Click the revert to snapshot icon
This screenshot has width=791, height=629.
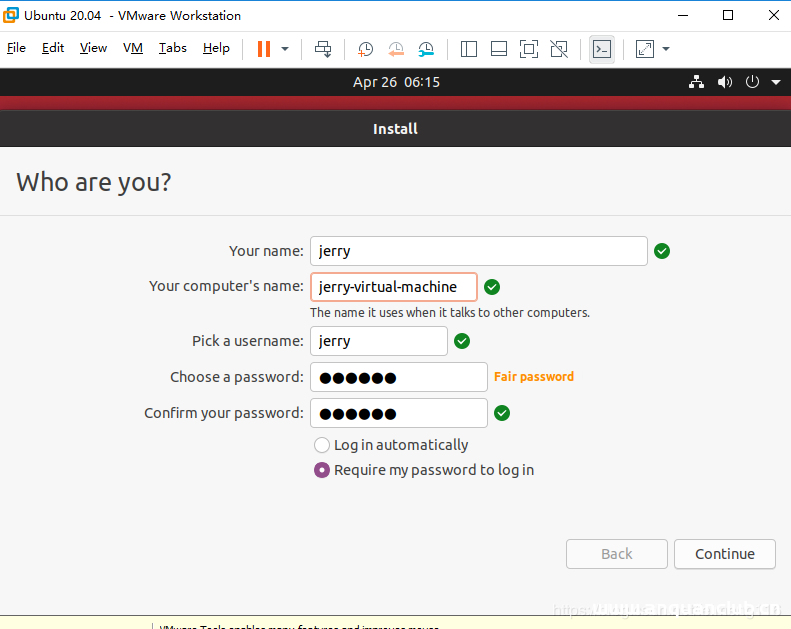coord(396,49)
